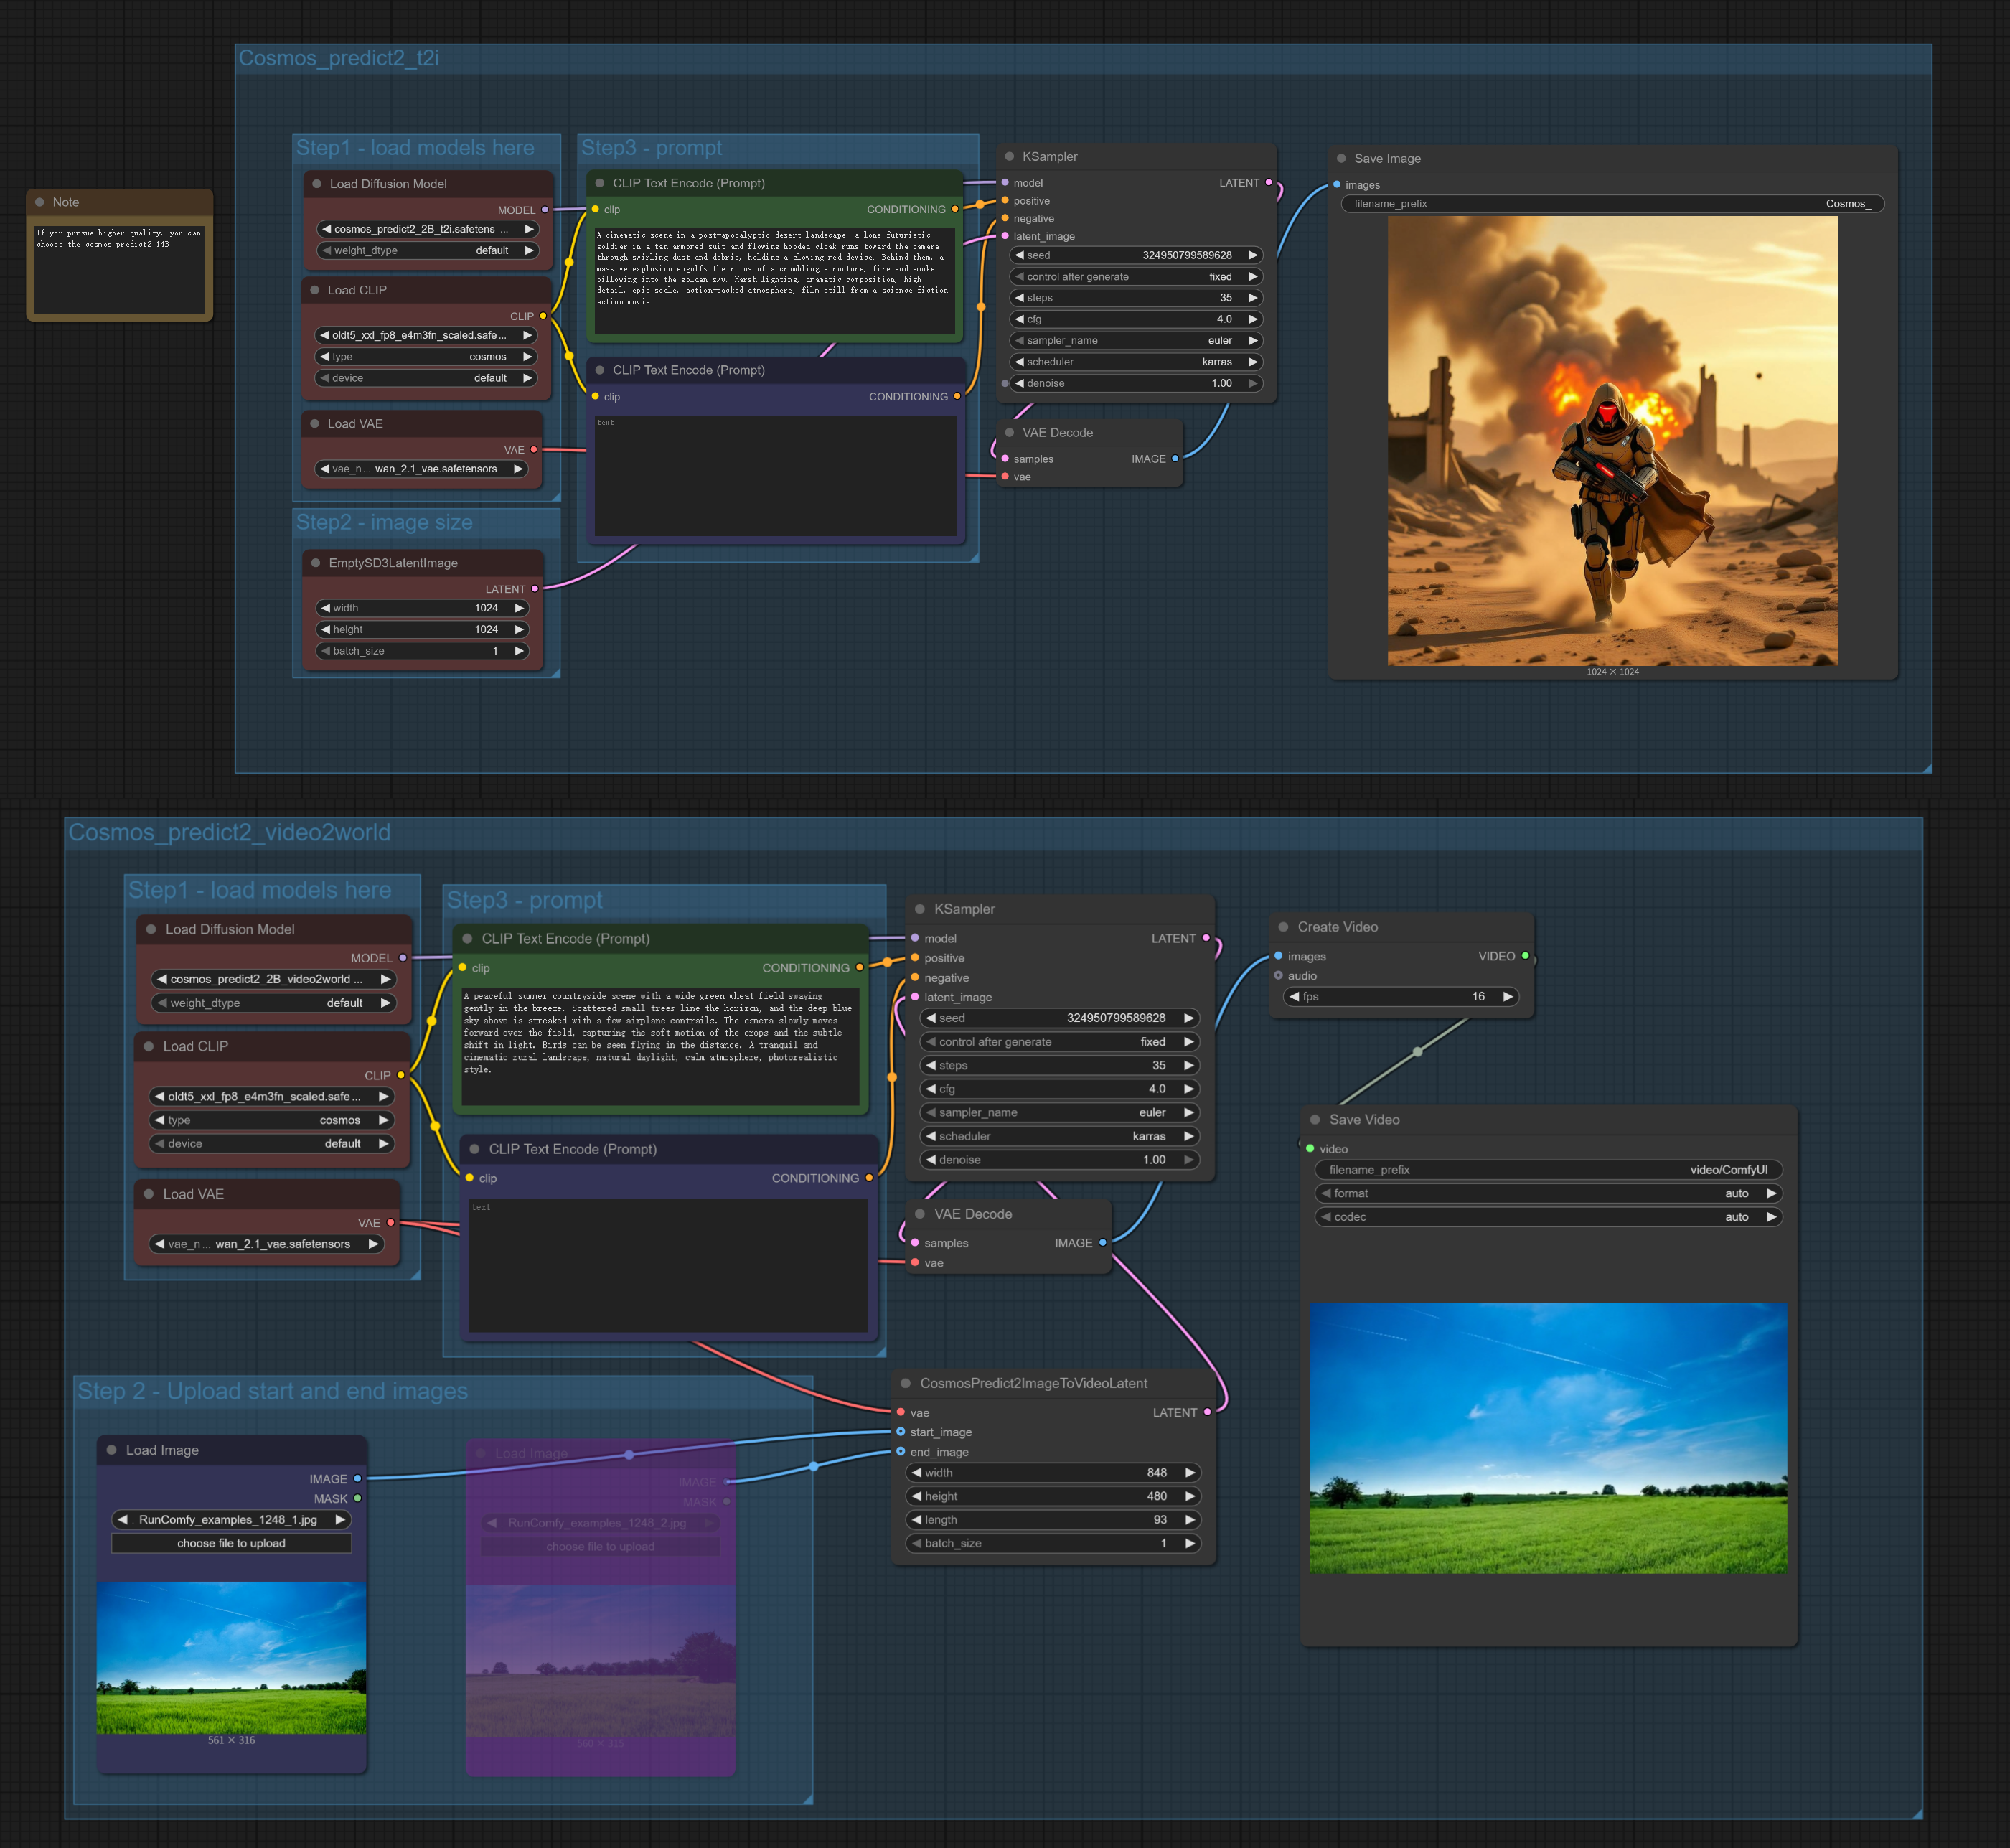Collapse the CosmosPredict2ImageToVideoLatent node title dot
Screen dimensions: 2010x1848
click(905, 1383)
